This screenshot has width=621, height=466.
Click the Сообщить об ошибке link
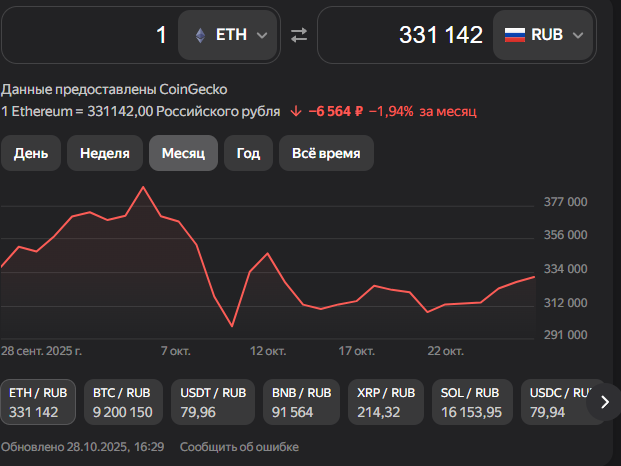pyautogui.click(x=238, y=446)
